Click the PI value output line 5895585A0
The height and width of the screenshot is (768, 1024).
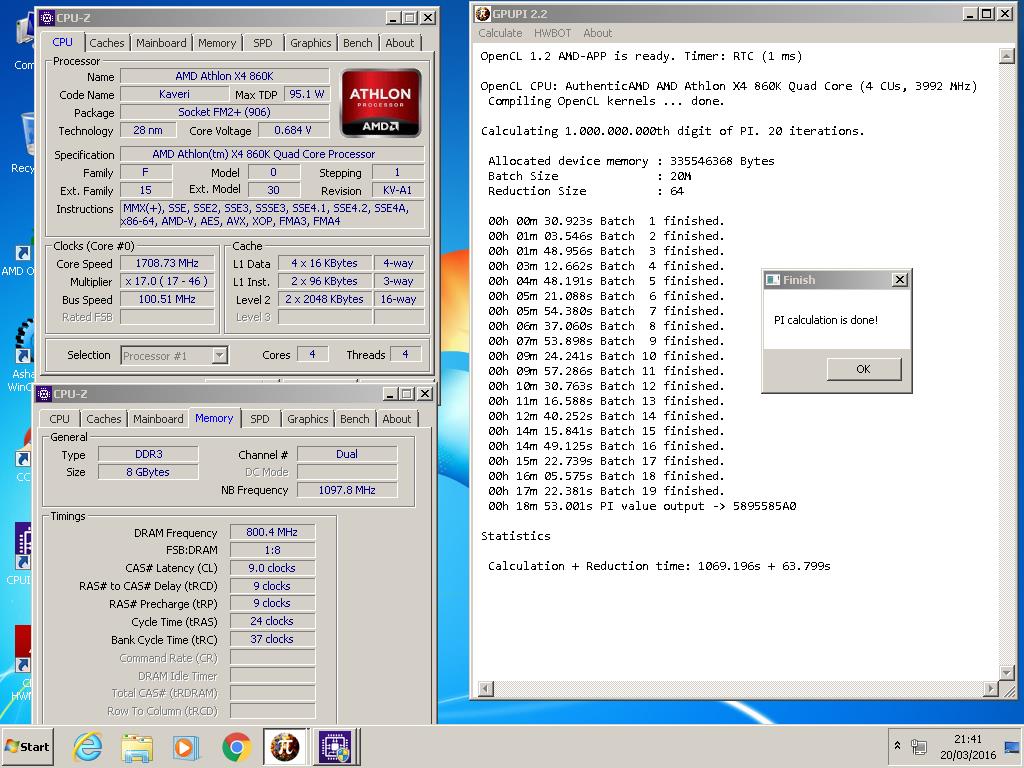[642, 506]
